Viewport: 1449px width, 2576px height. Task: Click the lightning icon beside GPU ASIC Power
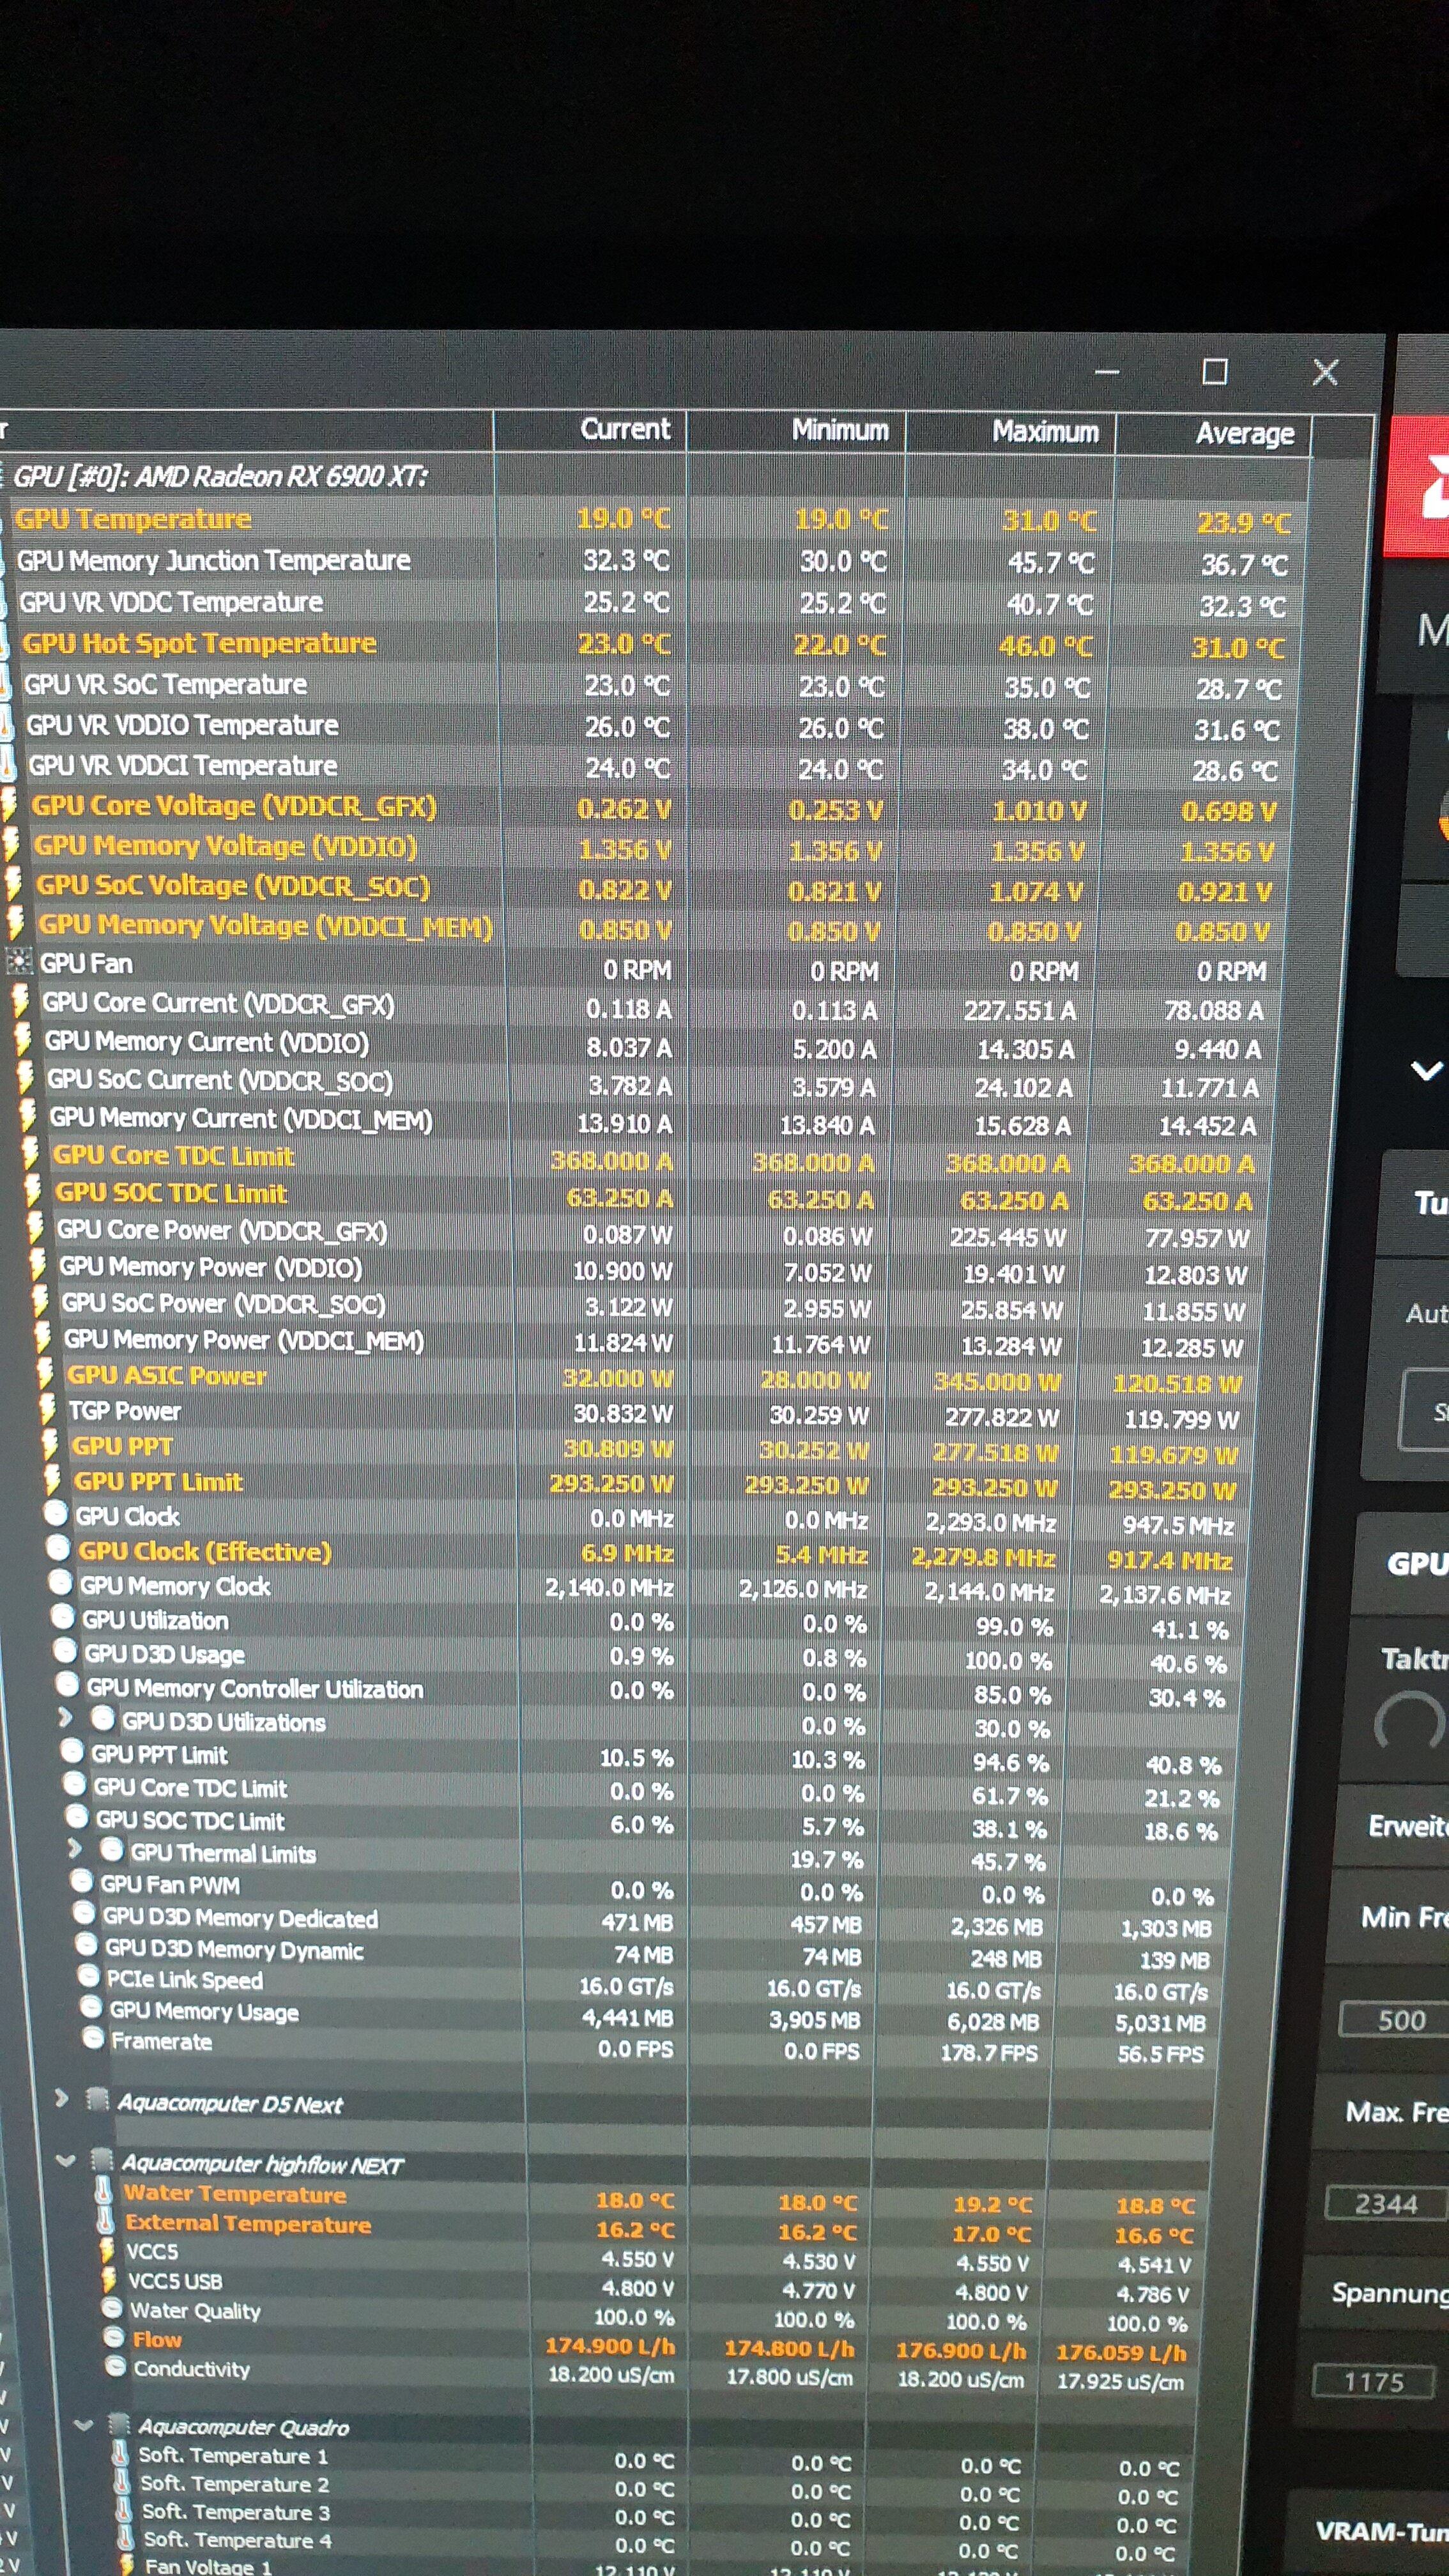[x=46, y=1374]
